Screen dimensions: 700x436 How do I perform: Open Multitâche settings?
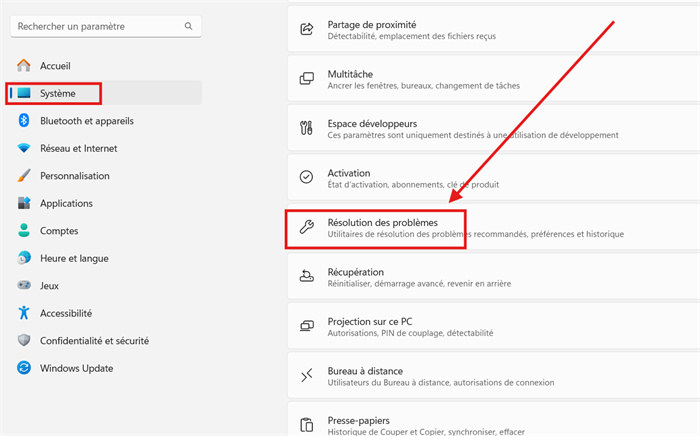click(x=494, y=79)
